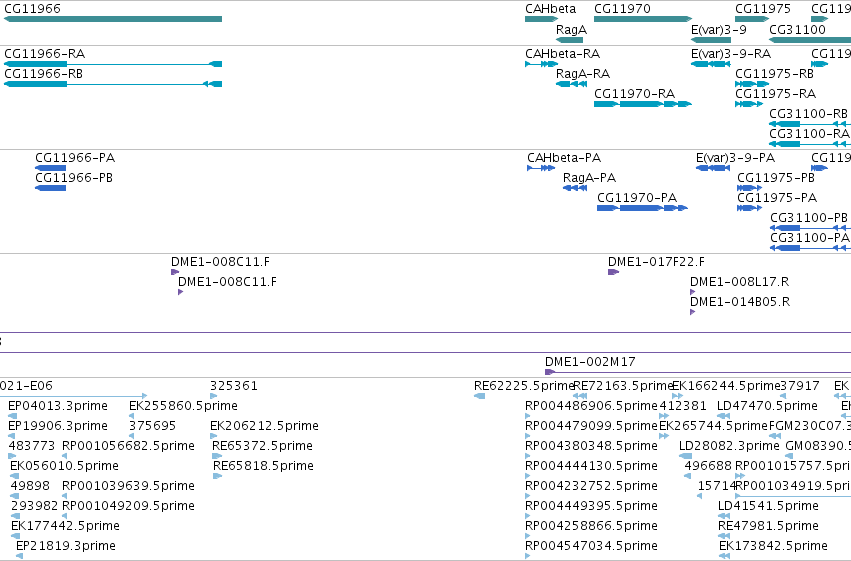Image resolution: width=851 pixels, height=561 pixels.
Task: Click the LD28082.3prime EST label
Action: tap(729, 447)
